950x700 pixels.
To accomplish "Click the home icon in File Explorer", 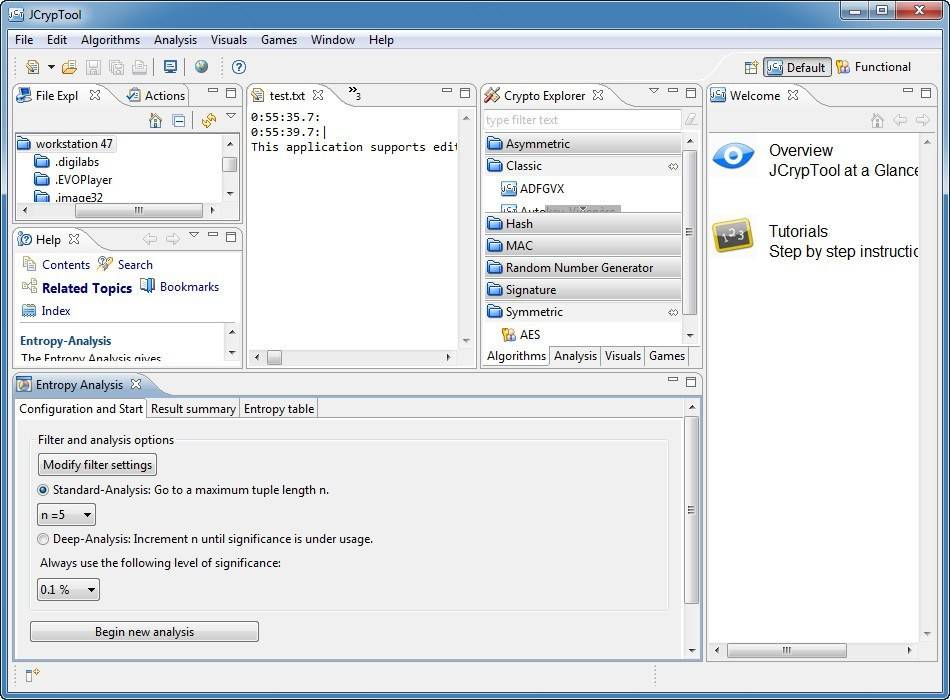I will coord(155,120).
